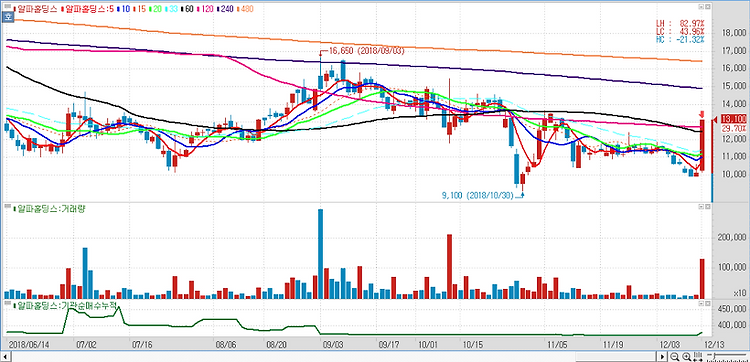750x362 pixels.
Task: Click the HC : -21.32% statistic
Action: coord(681,39)
